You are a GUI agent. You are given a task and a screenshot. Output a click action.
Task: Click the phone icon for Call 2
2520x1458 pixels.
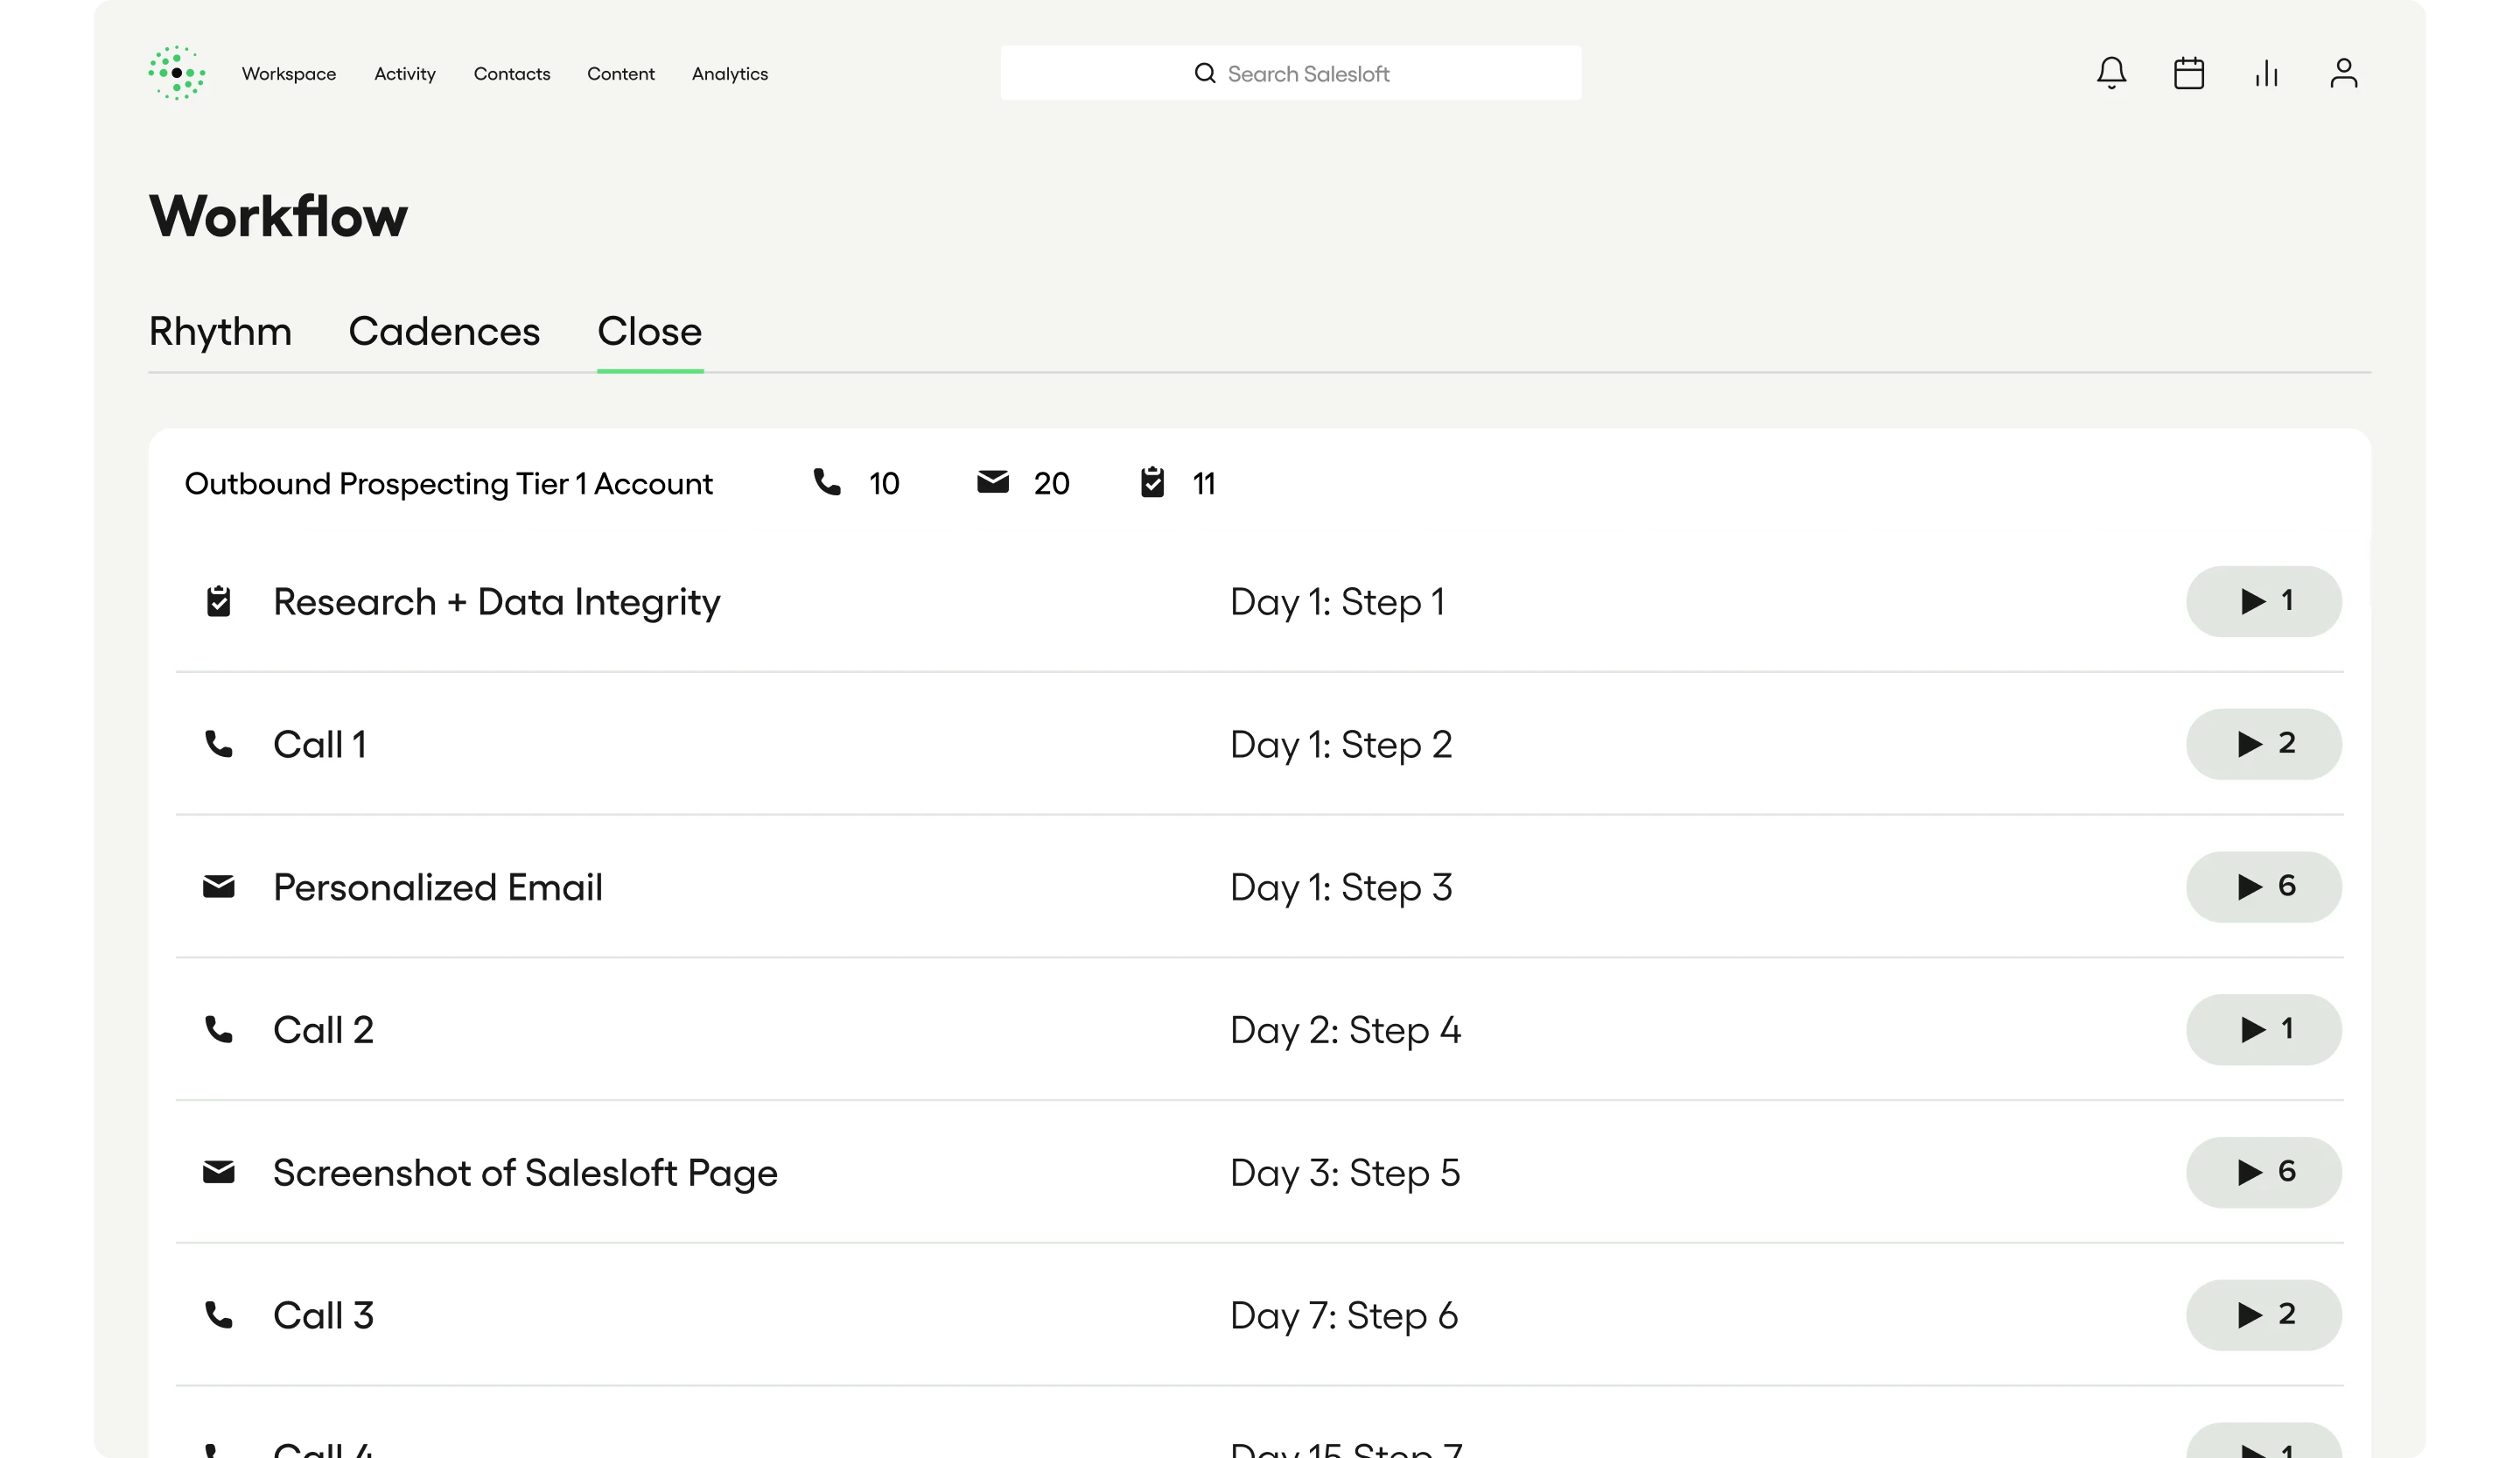(x=218, y=1029)
